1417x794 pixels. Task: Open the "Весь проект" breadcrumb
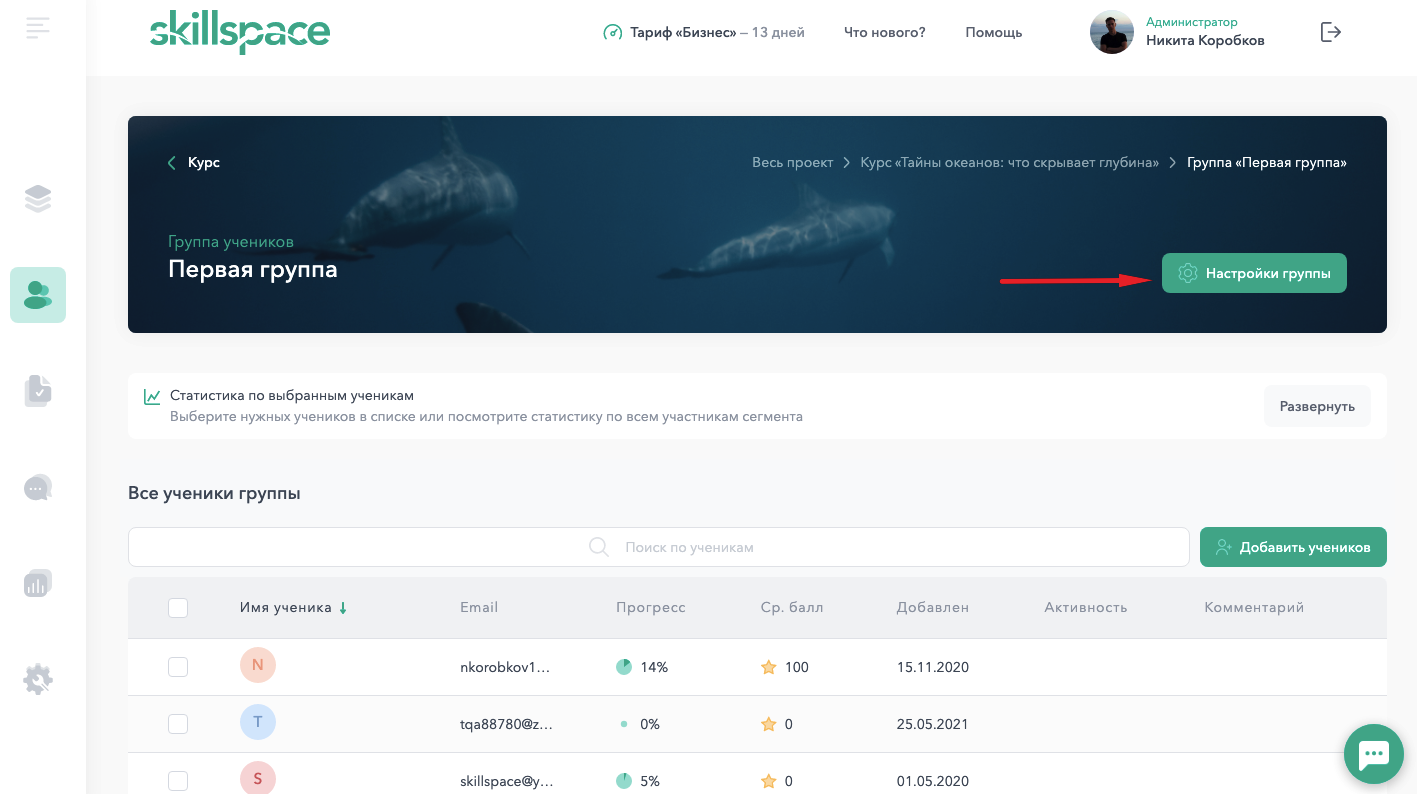[792, 162]
